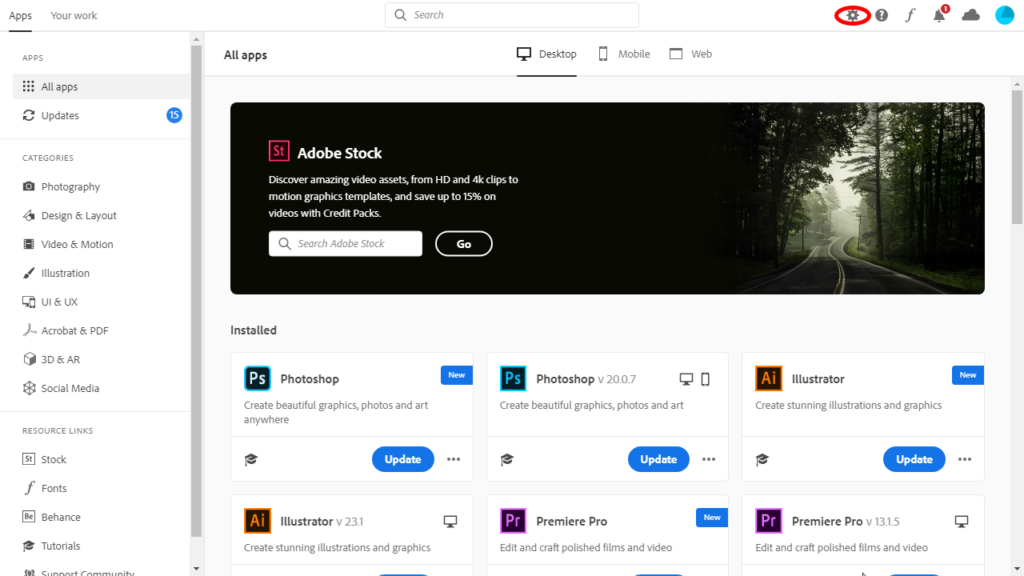The image size is (1024, 576).
Task: Open Adobe Fonts icon in top bar
Action: coord(910,15)
